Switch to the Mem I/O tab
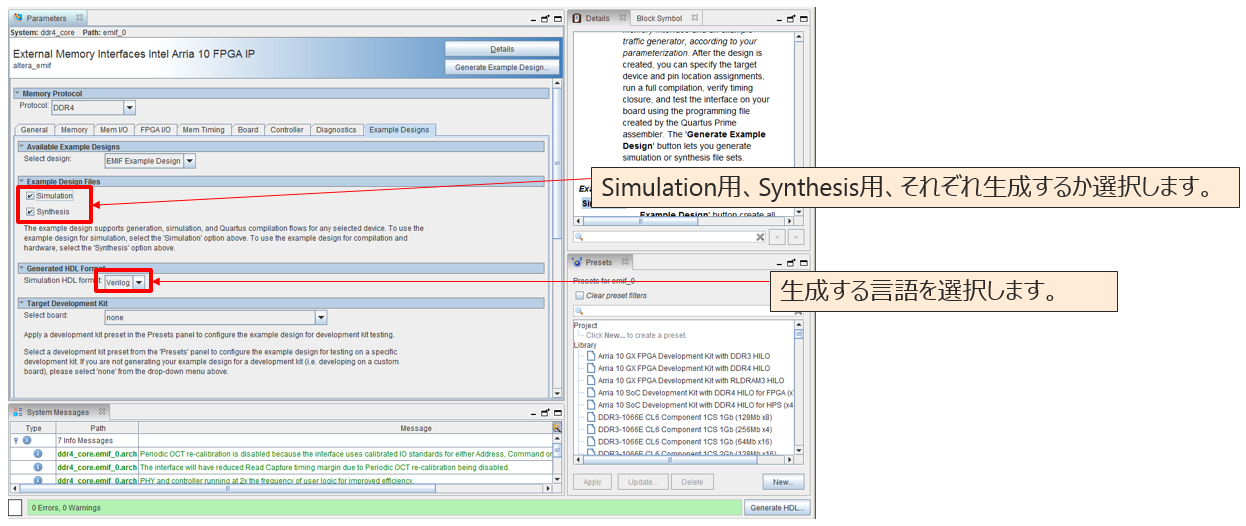1246x526 pixels. [x=114, y=130]
